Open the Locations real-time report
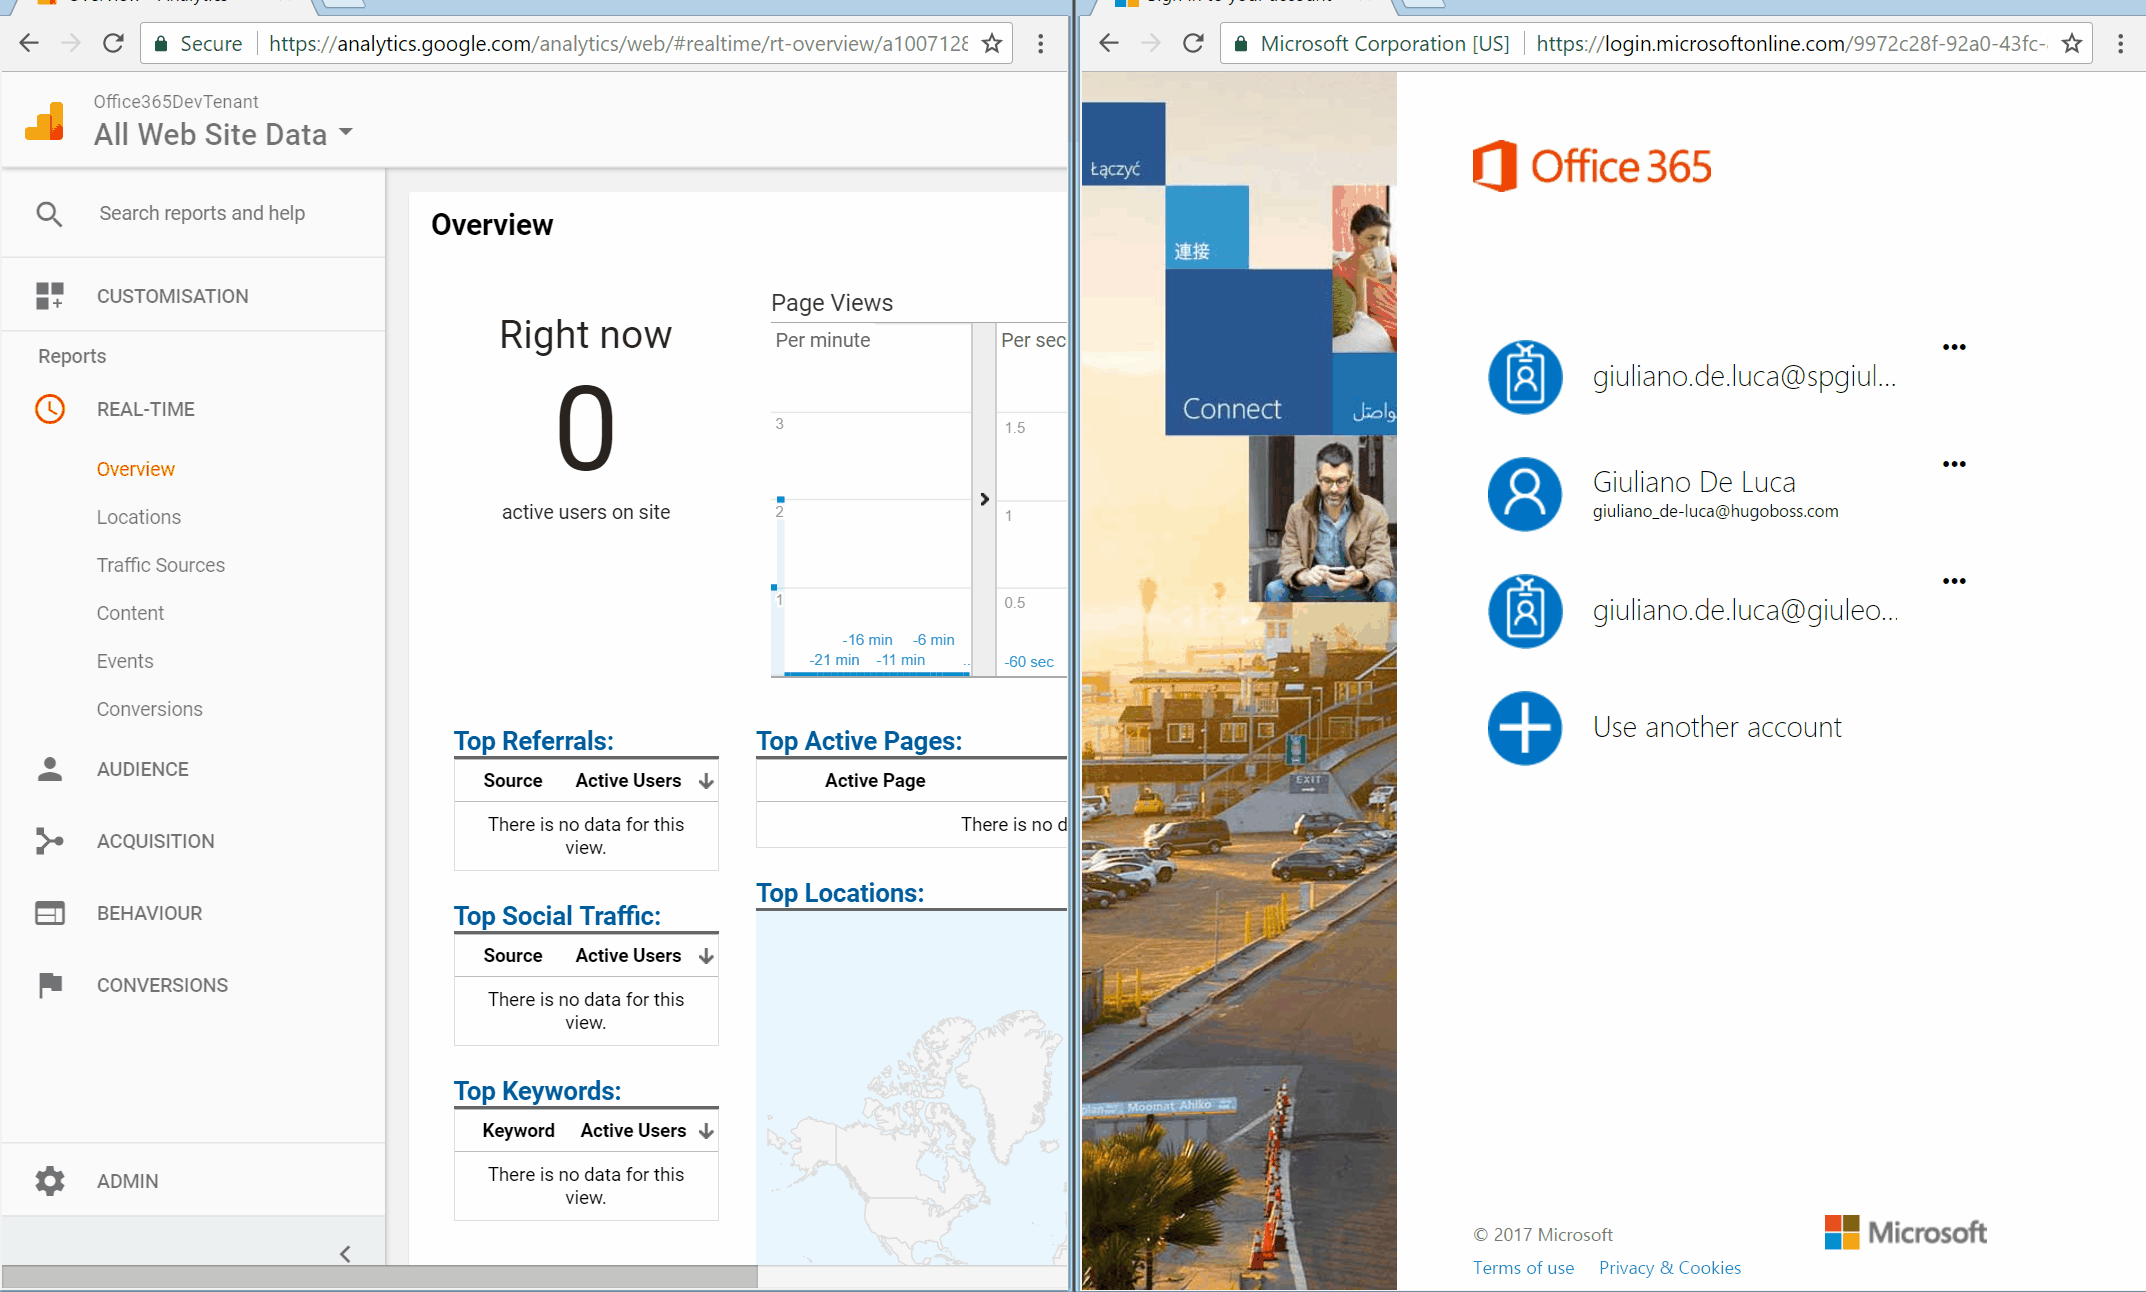The height and width of the screenshot is (1292, 2146). pyautogui.click(x=138, y=517)
